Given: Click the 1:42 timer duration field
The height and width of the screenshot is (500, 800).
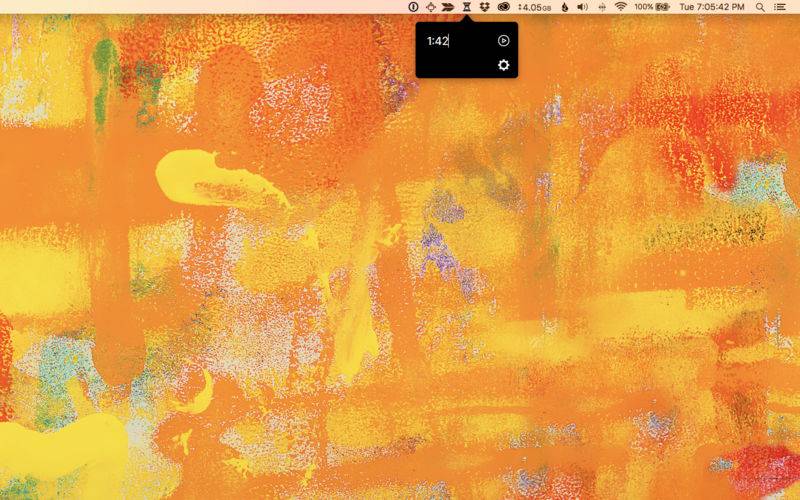Looking at the screenshot, I should [438, 41].
